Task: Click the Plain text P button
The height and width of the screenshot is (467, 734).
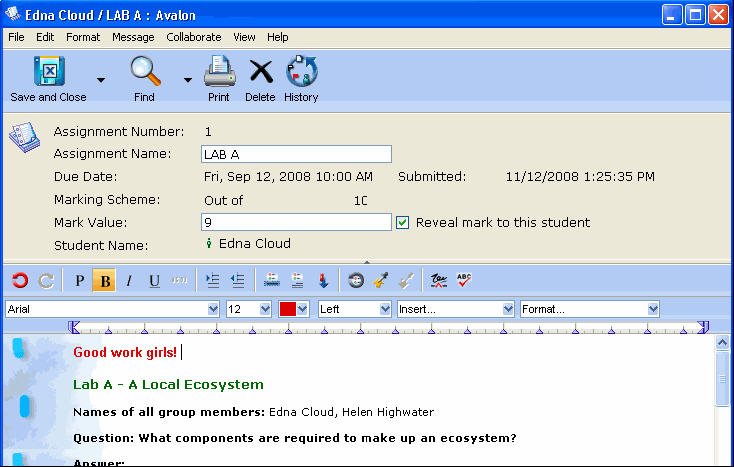Action: 80,281
